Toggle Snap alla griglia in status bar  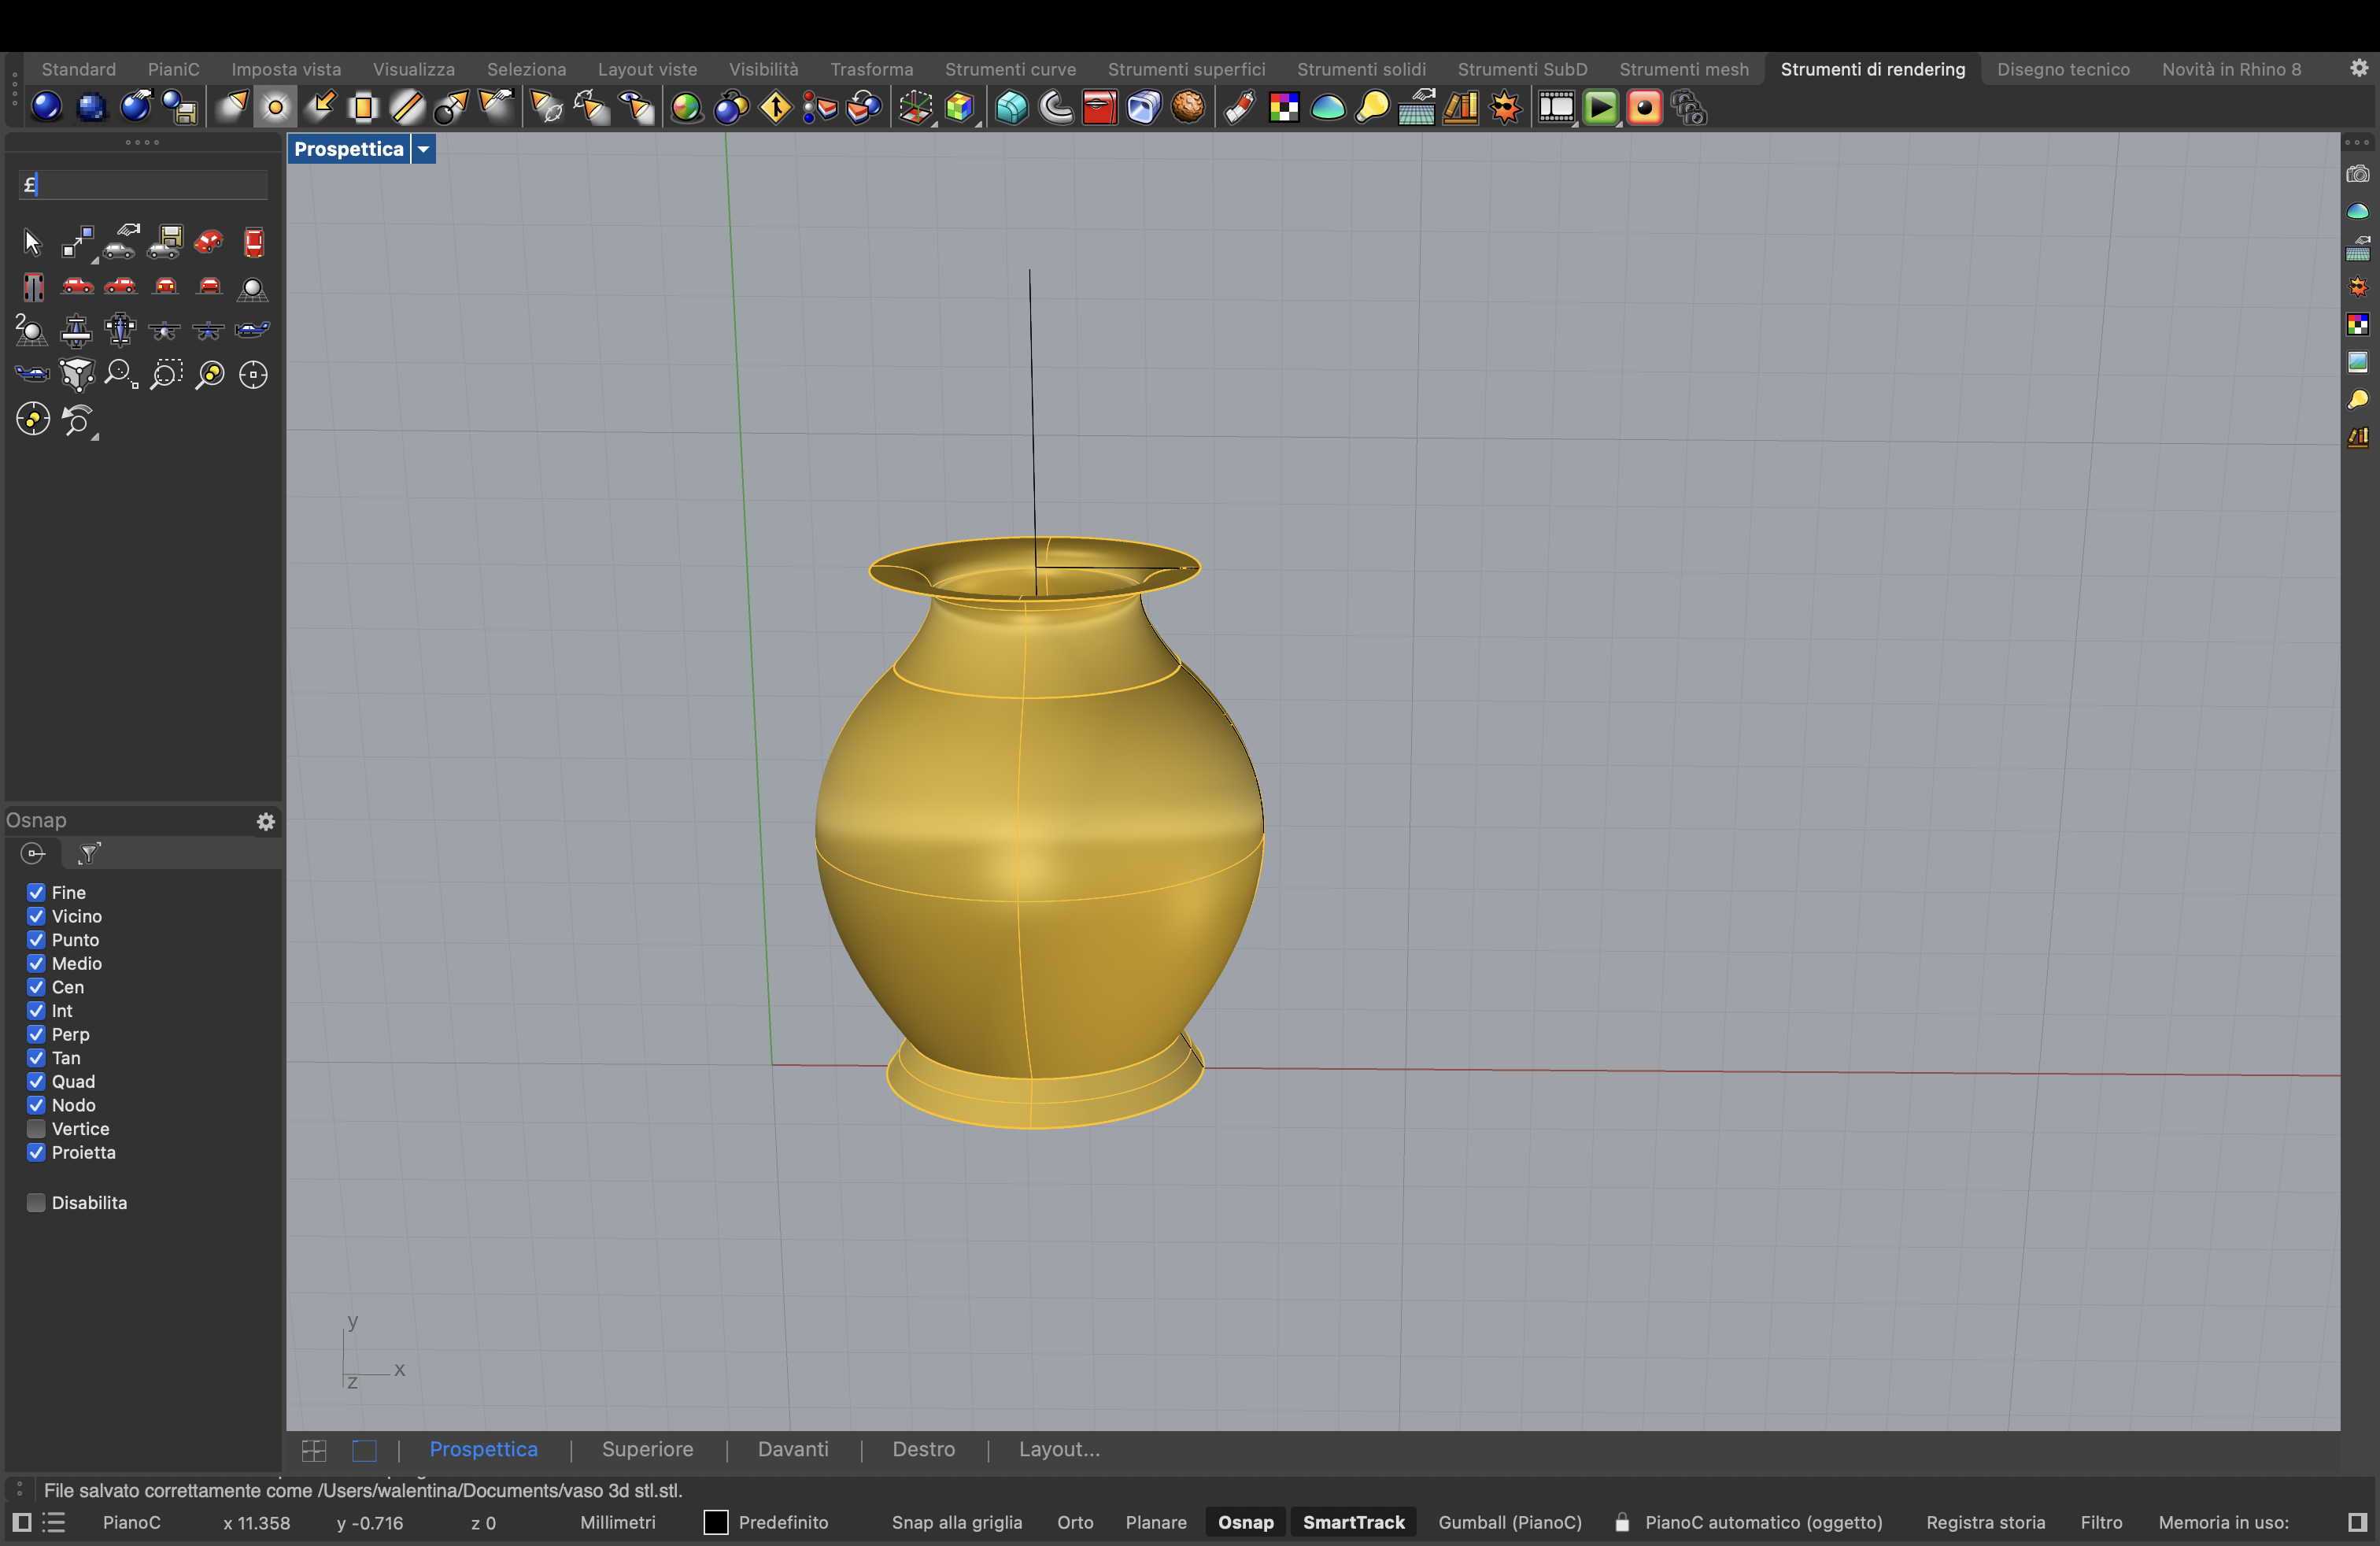[x=956, y=1522]
